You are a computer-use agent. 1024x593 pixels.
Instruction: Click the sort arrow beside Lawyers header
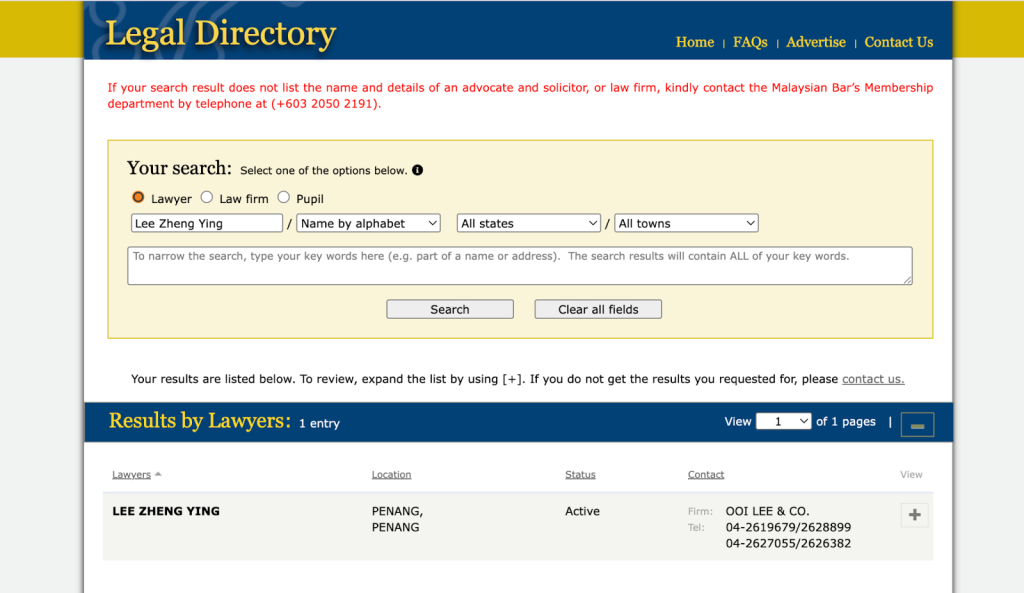(x=158, y=474)
